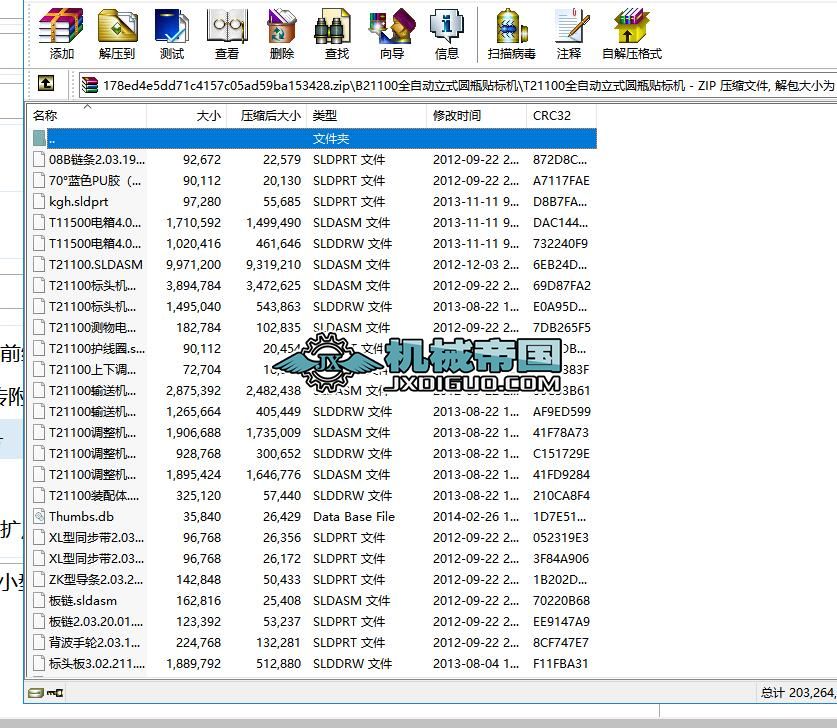Sort by CRC32 column header
Image resolution: width=837 pixels, height=728 pixels.
562,116
